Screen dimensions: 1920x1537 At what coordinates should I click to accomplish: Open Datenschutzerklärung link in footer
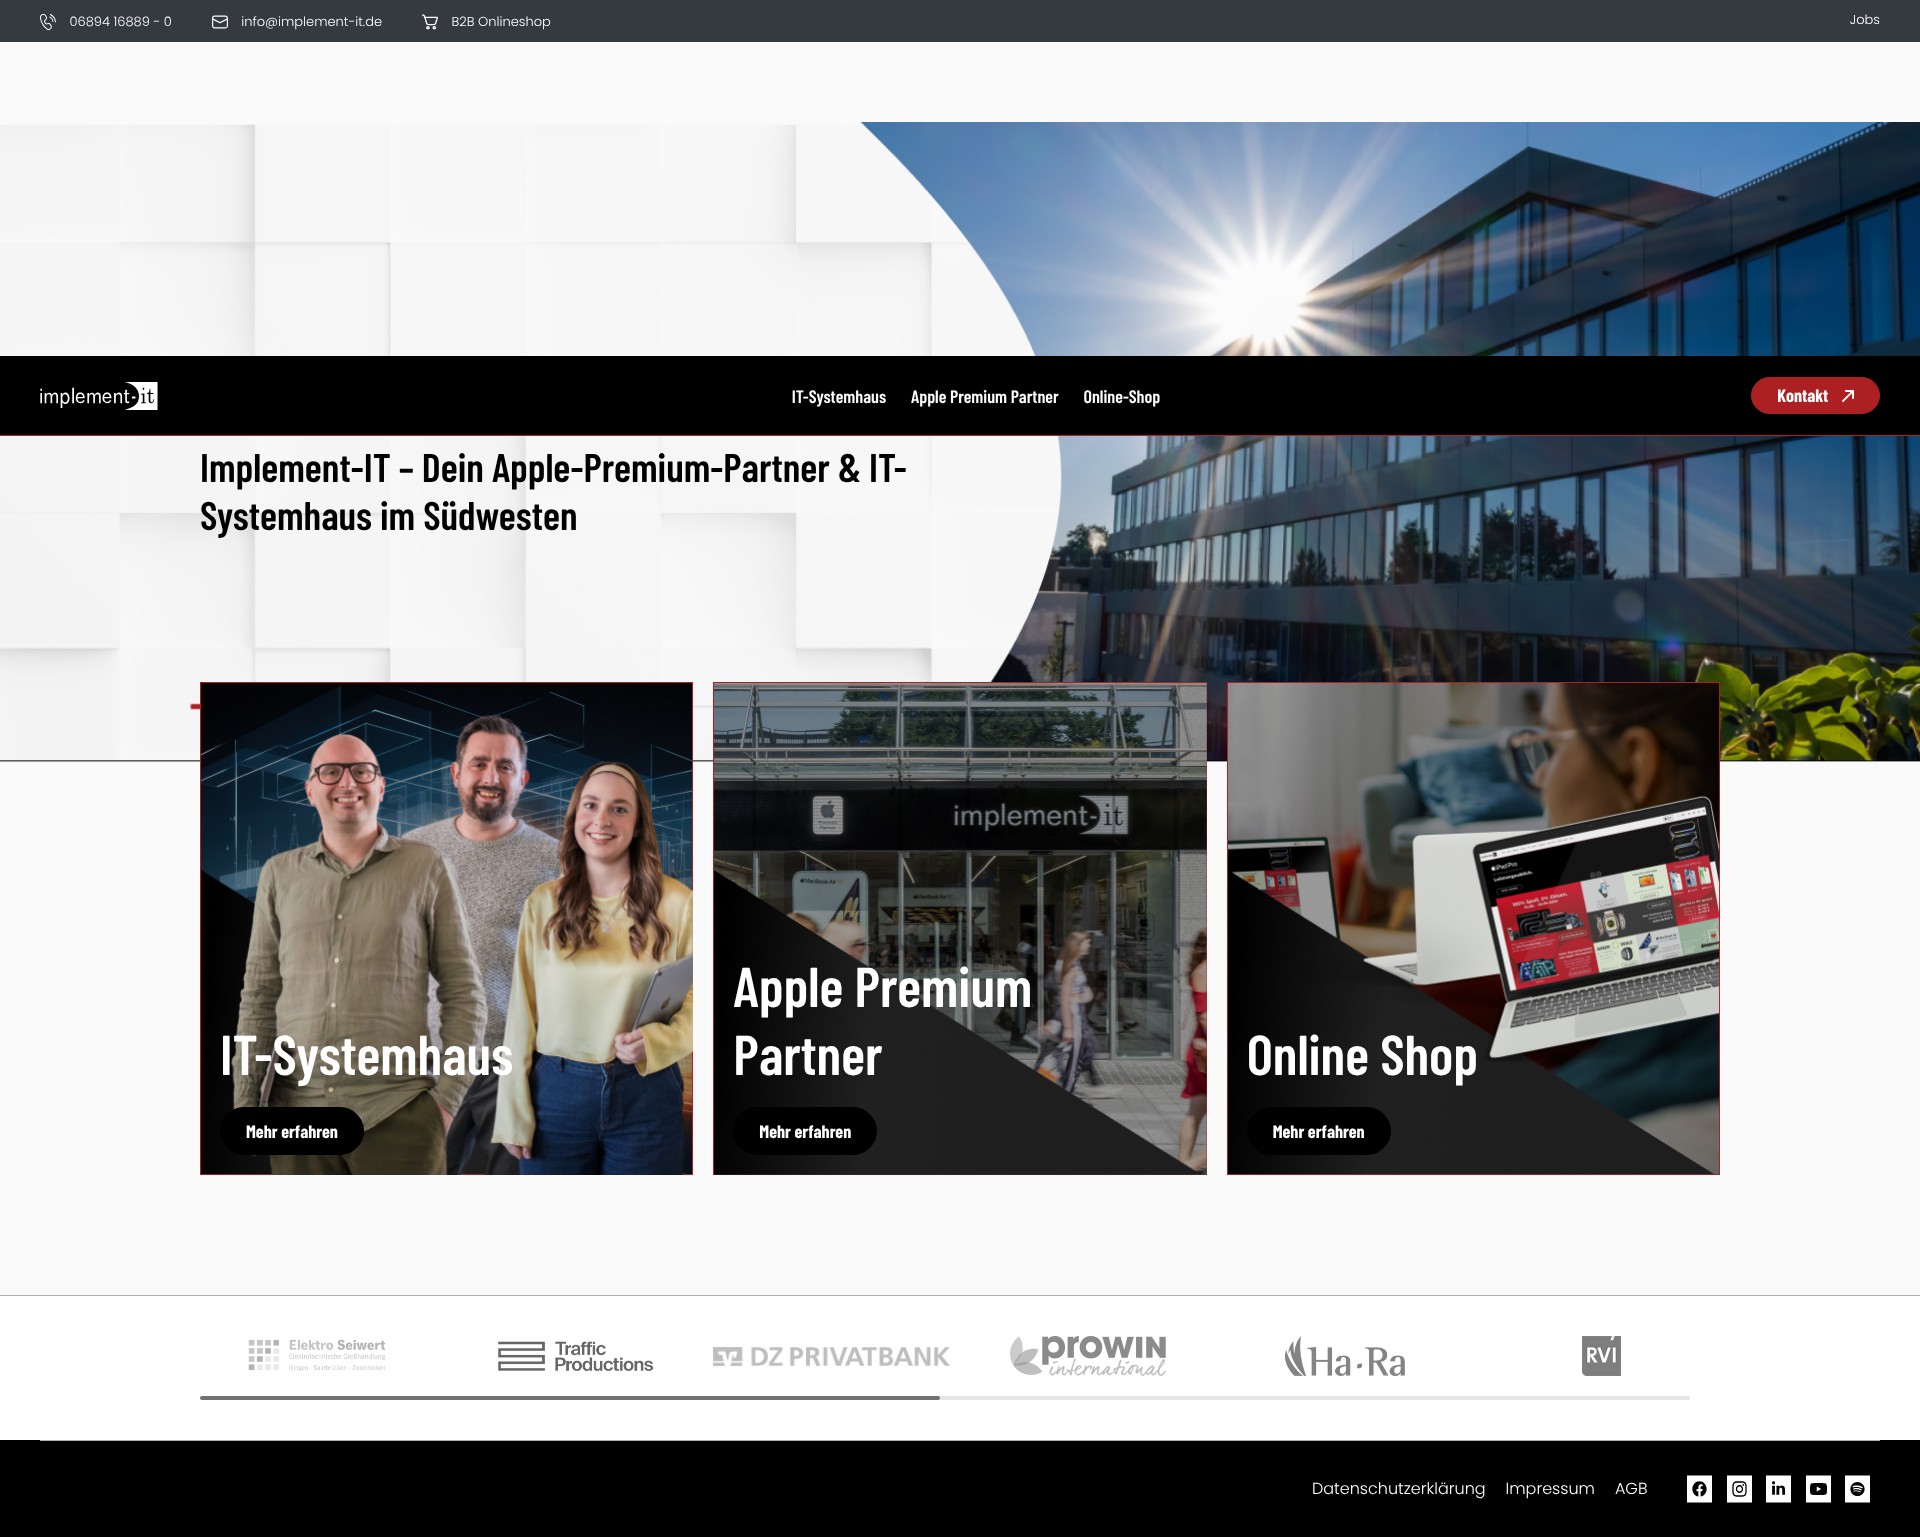coord(1398,1489)
